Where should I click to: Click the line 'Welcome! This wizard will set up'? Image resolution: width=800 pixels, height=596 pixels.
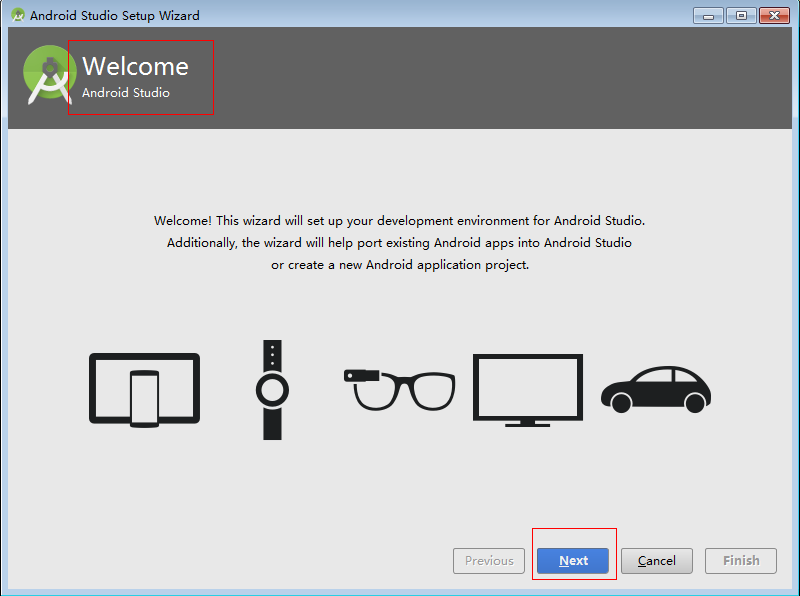pos(399,220)
